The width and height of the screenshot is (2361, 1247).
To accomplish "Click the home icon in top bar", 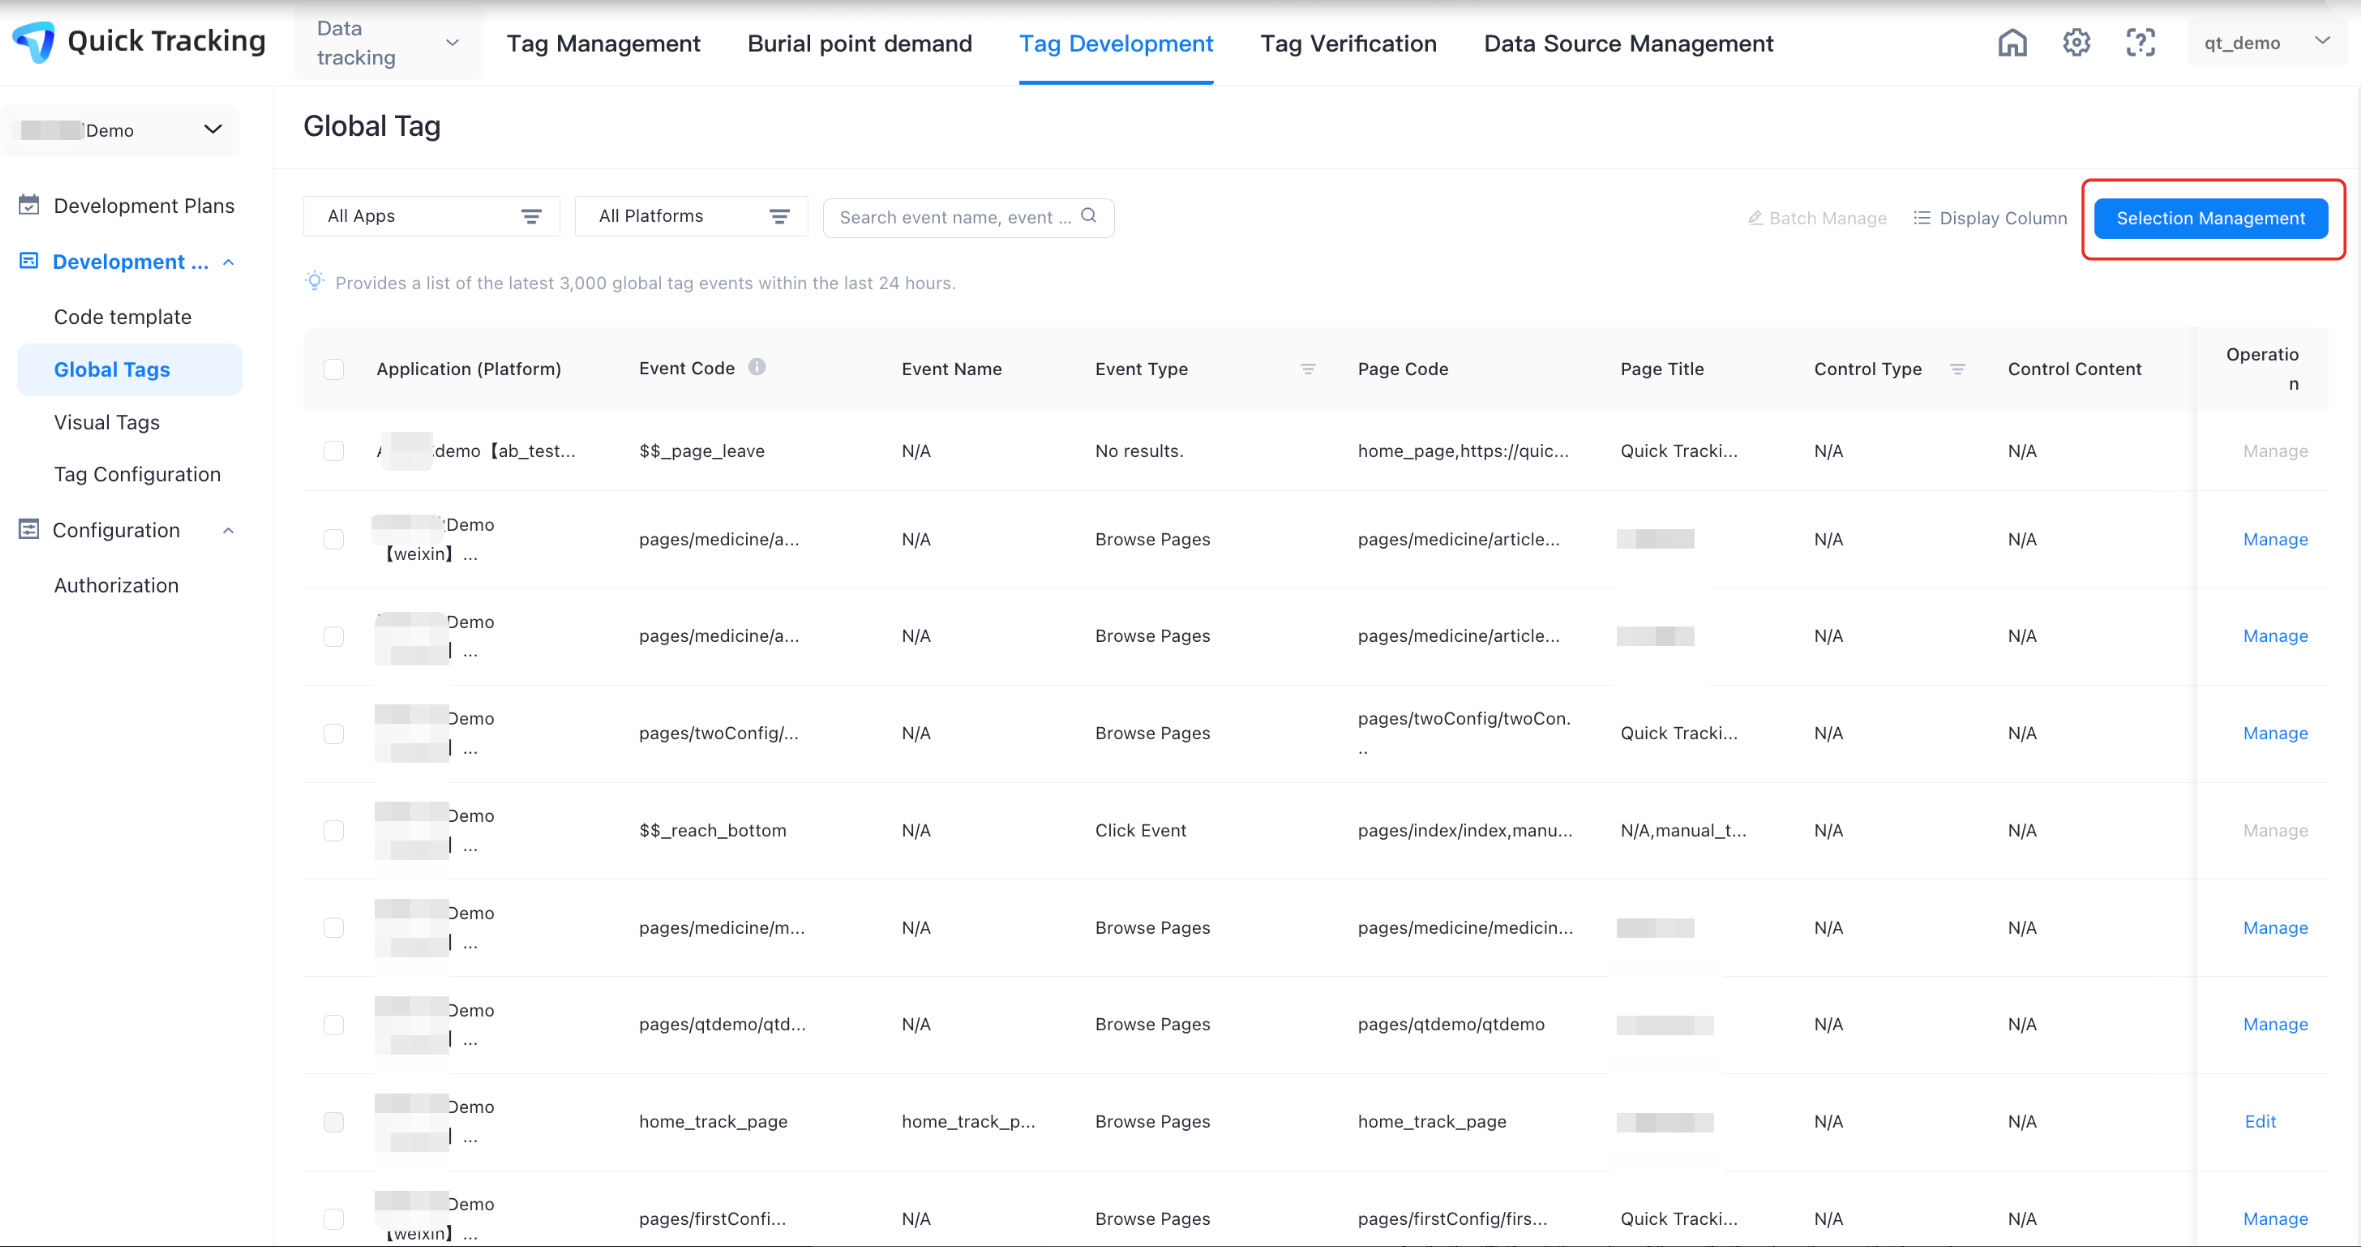I will (x=2012, y=43).
